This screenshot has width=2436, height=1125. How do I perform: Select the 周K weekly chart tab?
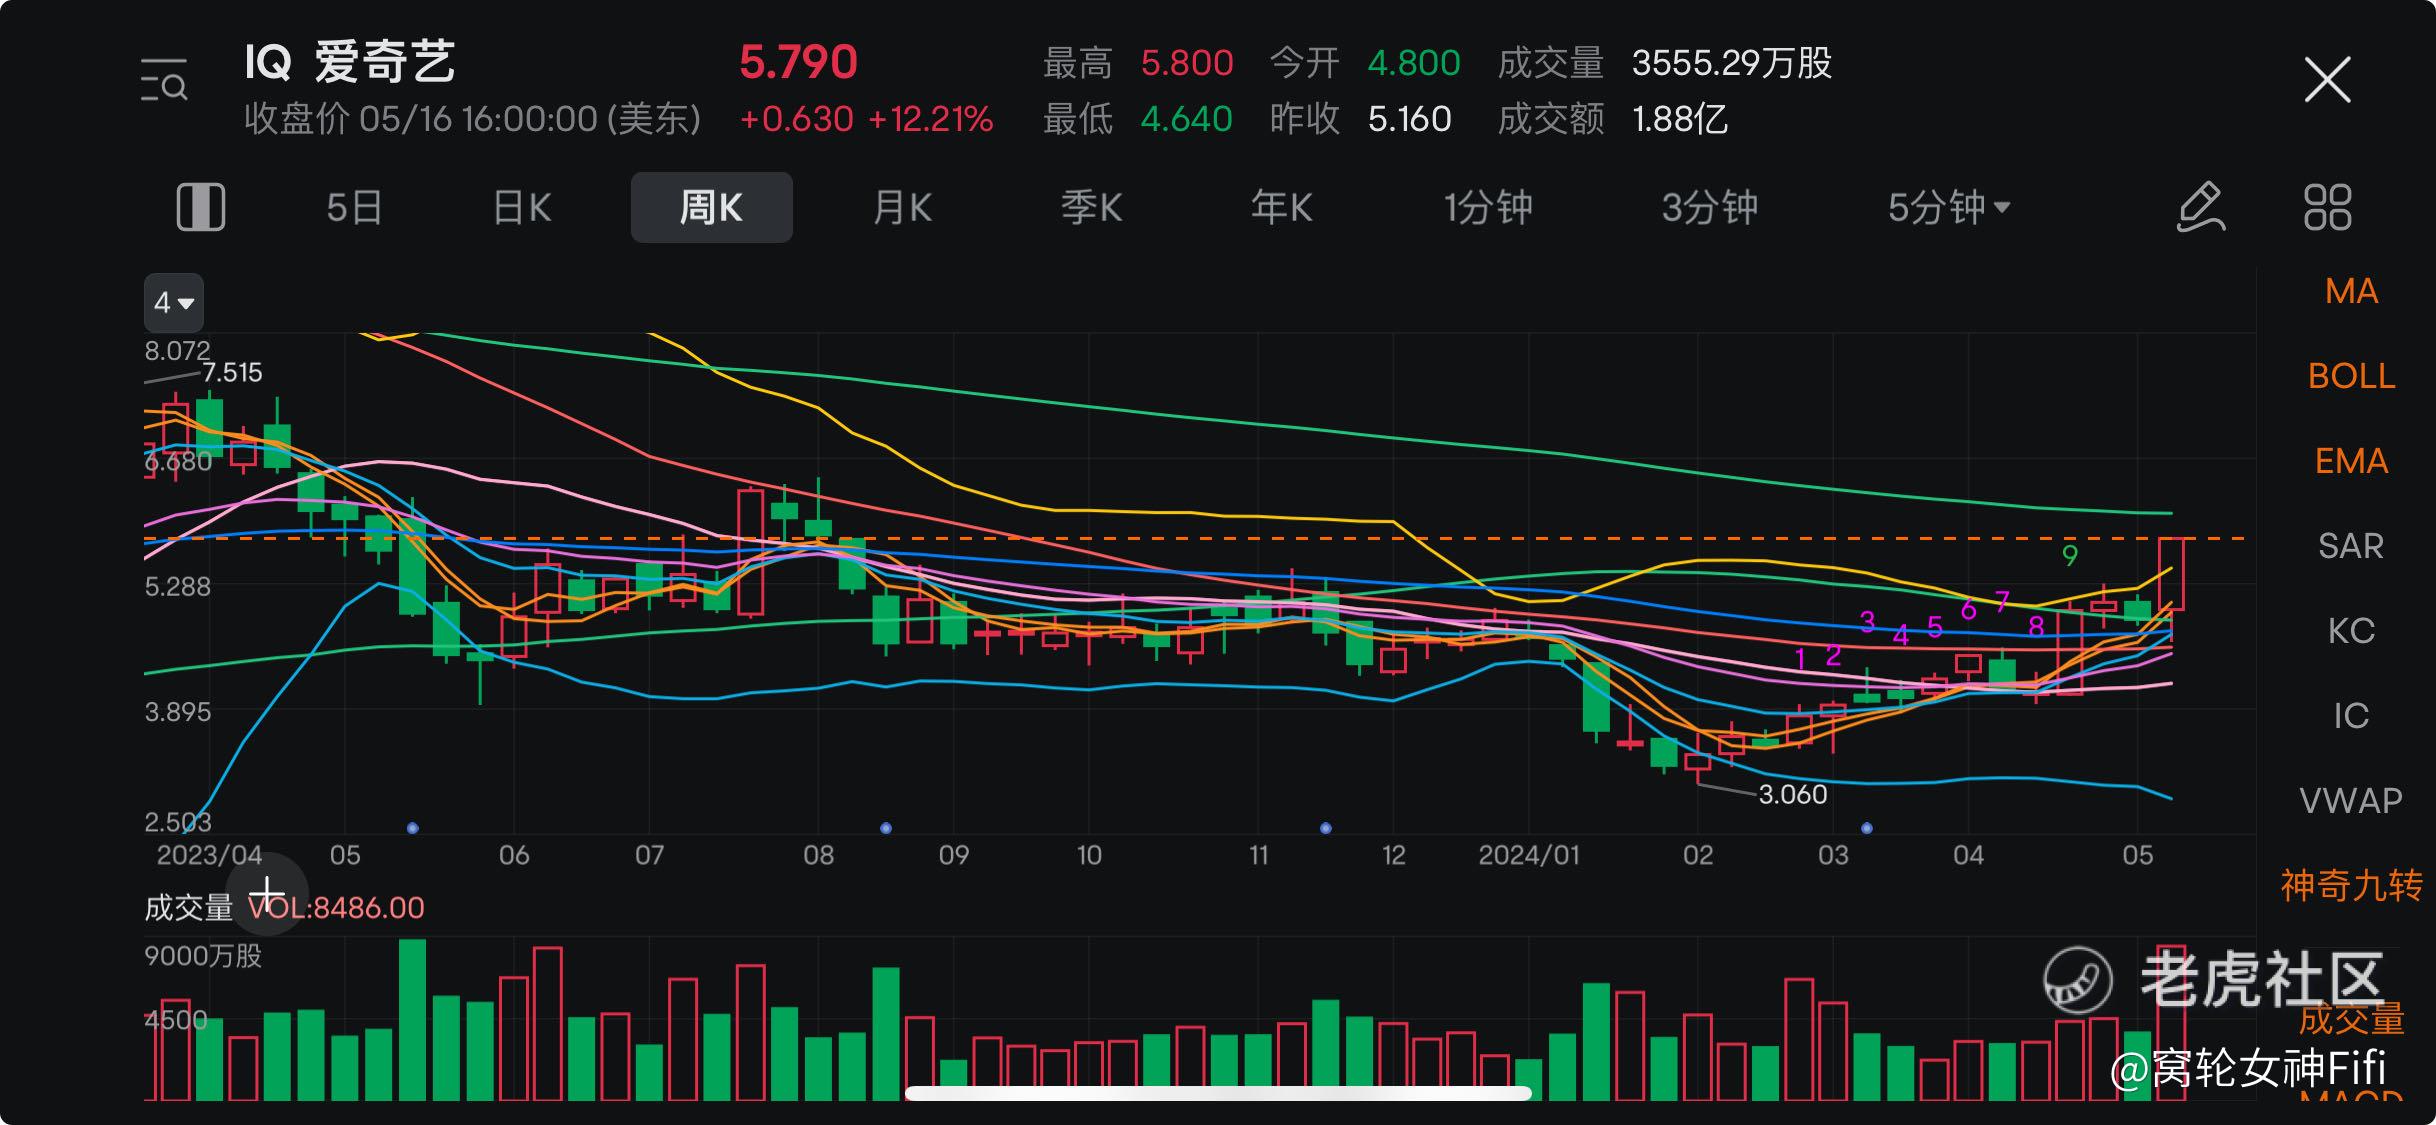712,207
